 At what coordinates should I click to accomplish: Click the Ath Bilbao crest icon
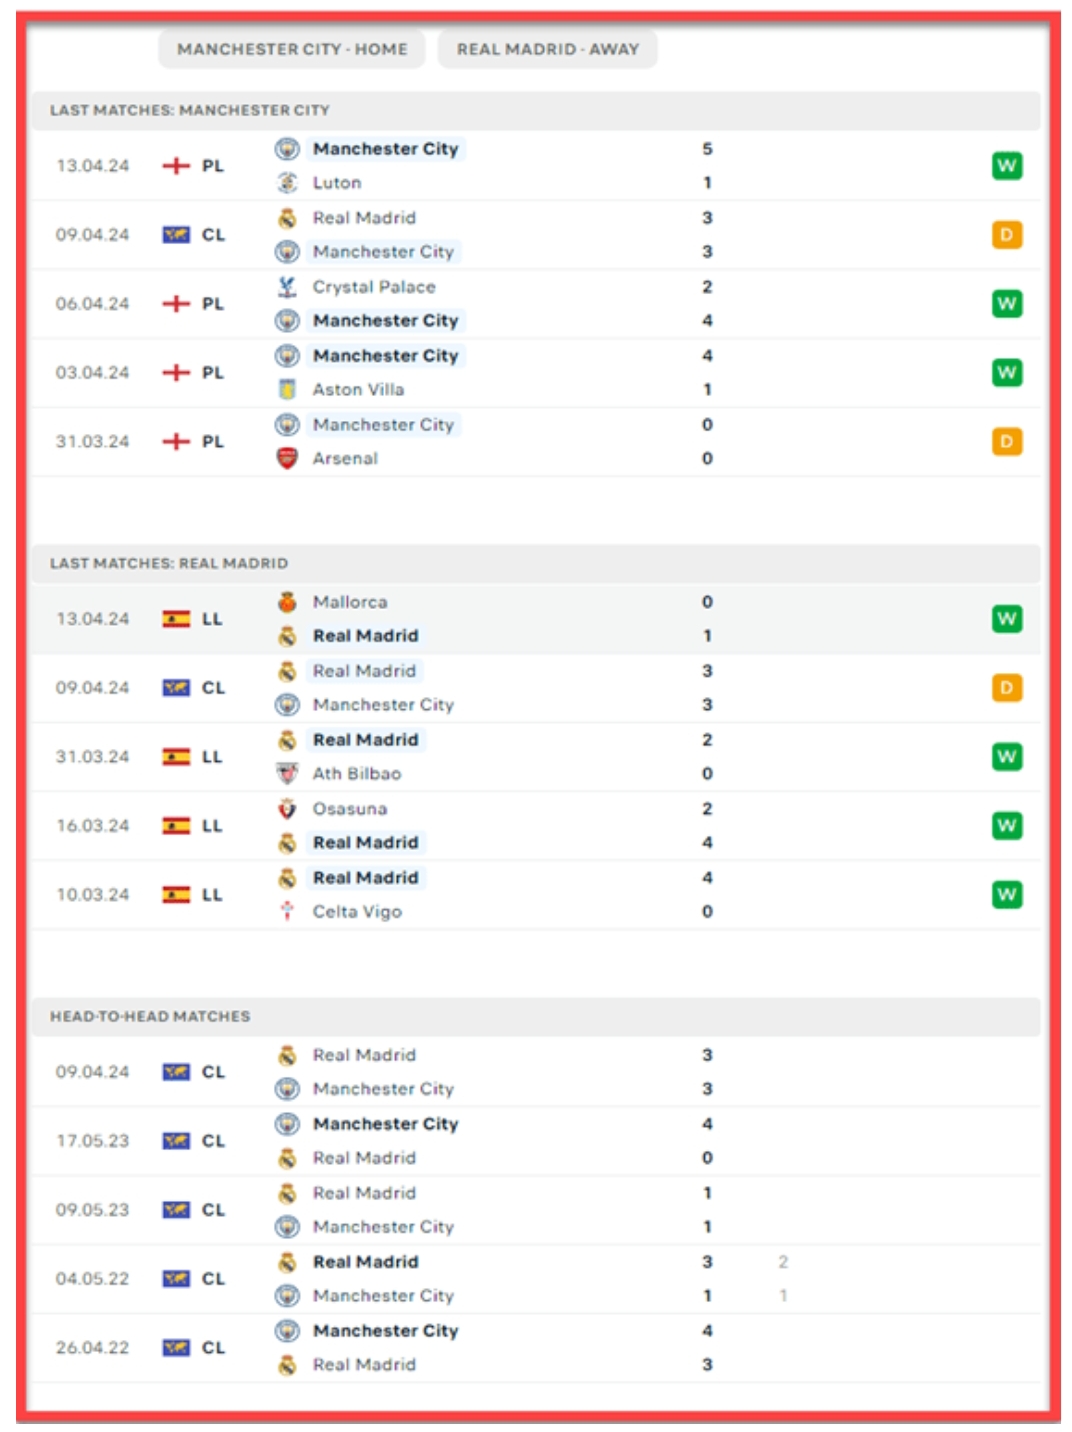(287, 774)
